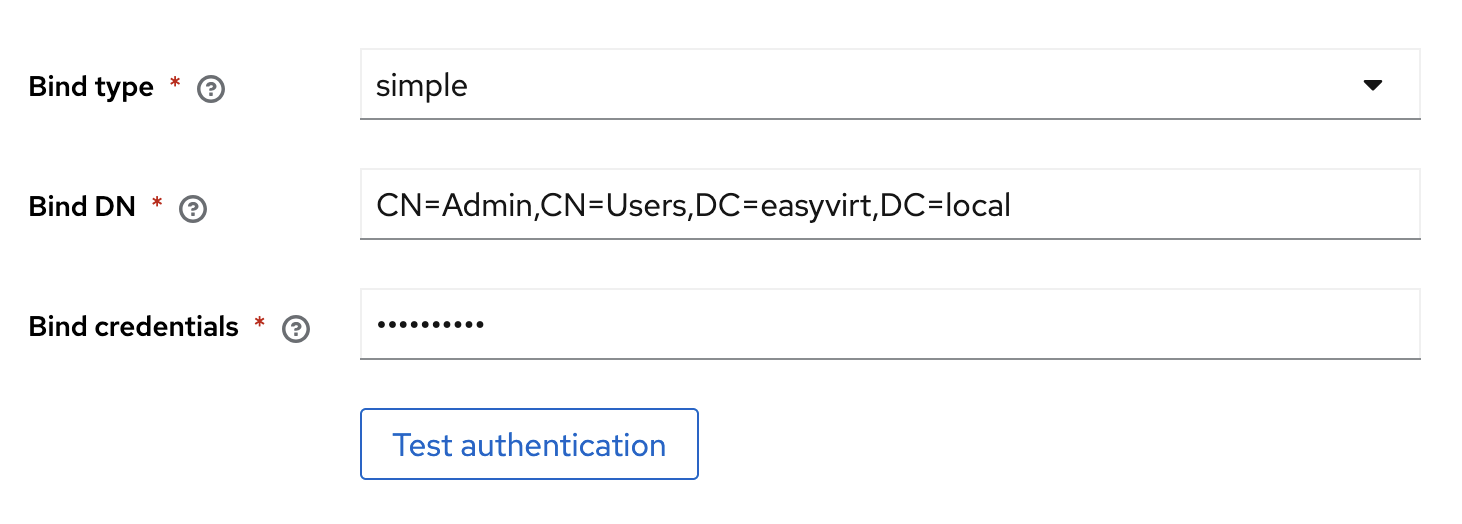The height and width of the screenshot is (524, 1462).
Task: Open the Bind type select showing "simple"
Action: click(889, 85)
